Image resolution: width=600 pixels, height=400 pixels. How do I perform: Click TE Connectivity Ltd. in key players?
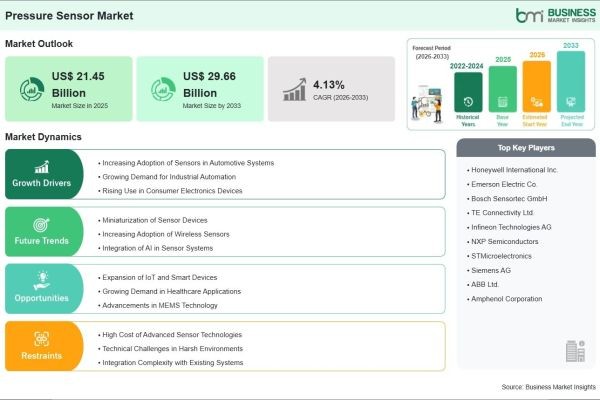coord(500,213)
